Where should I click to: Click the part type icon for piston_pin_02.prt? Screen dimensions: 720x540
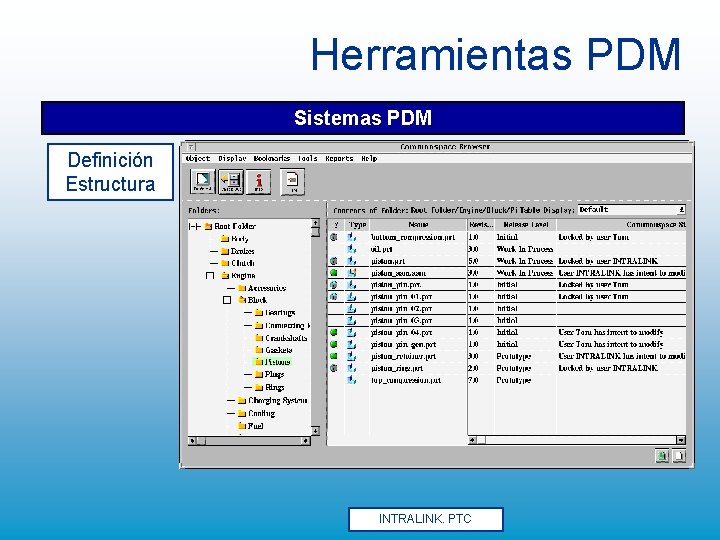pyautogui.click(x=352, y=309)
